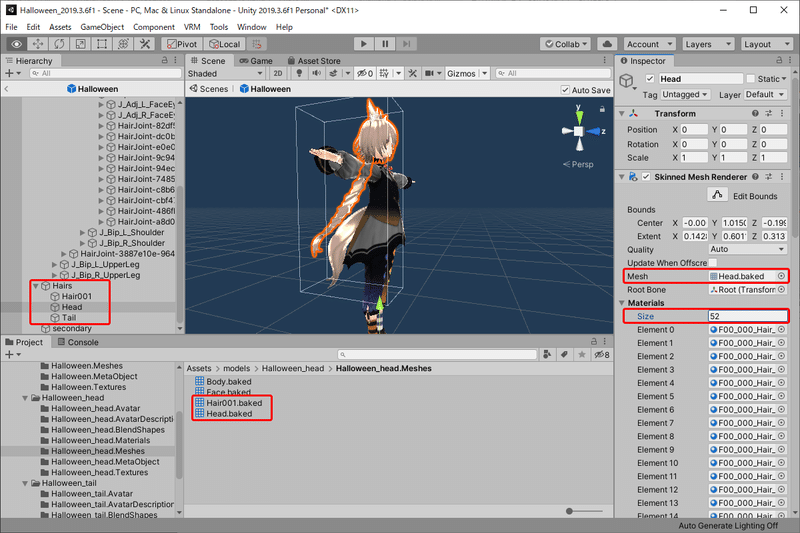
Task: Click the grid snapping toolbar icon
Action: (x=257, y=44)
